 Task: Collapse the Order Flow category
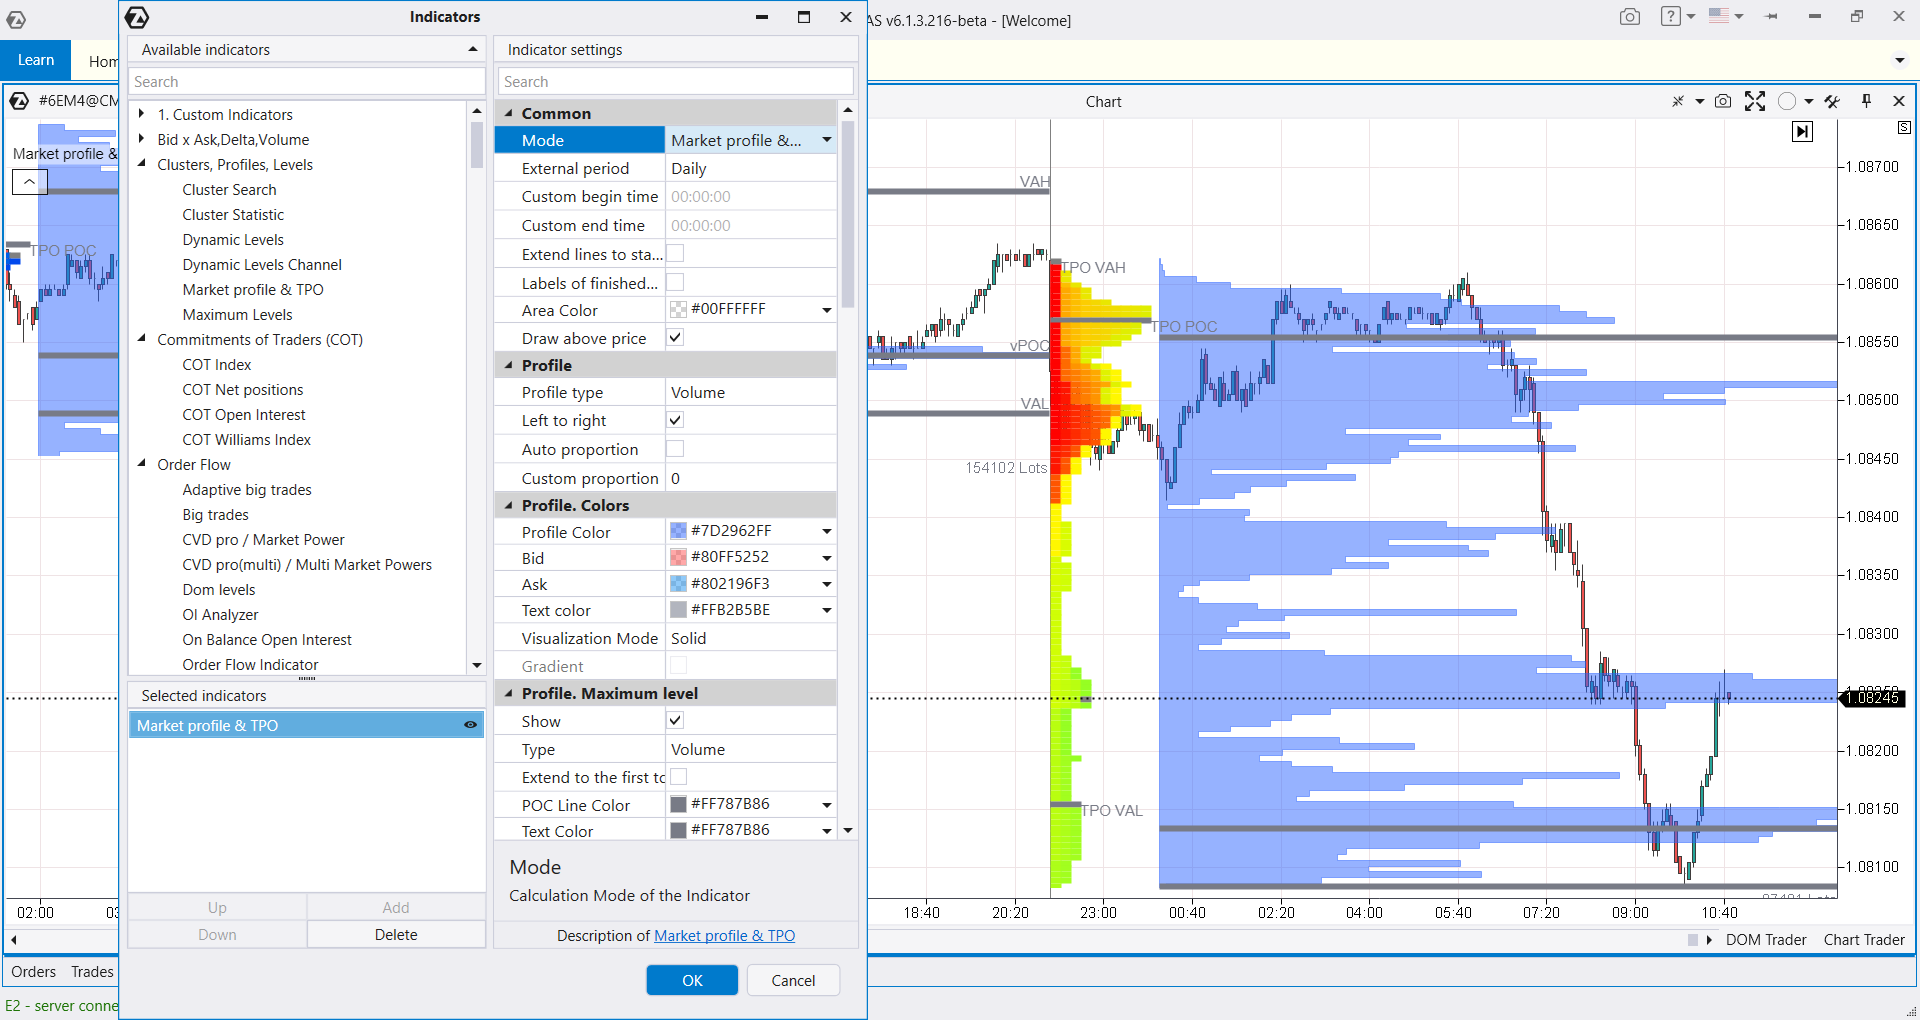click(143, 464)
